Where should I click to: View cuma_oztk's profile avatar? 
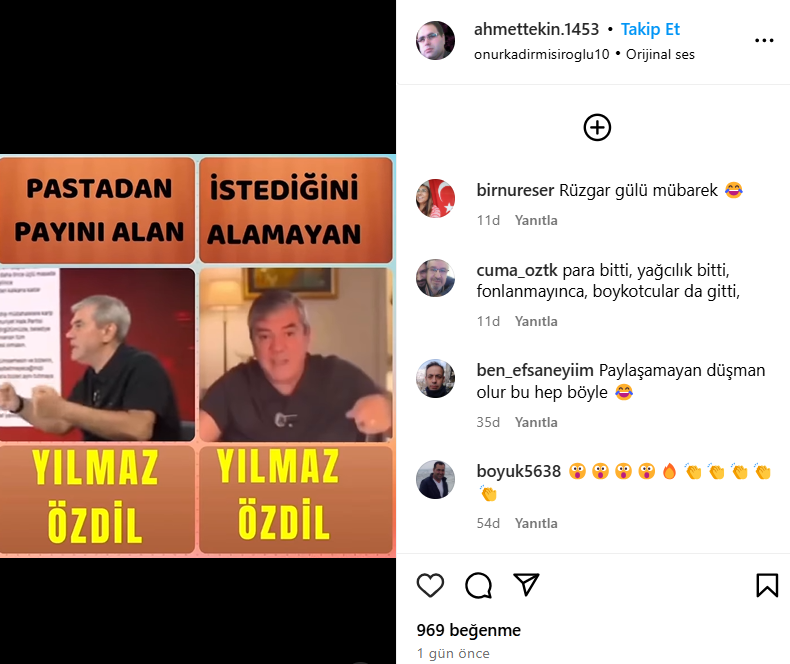(x=435, y=278)
